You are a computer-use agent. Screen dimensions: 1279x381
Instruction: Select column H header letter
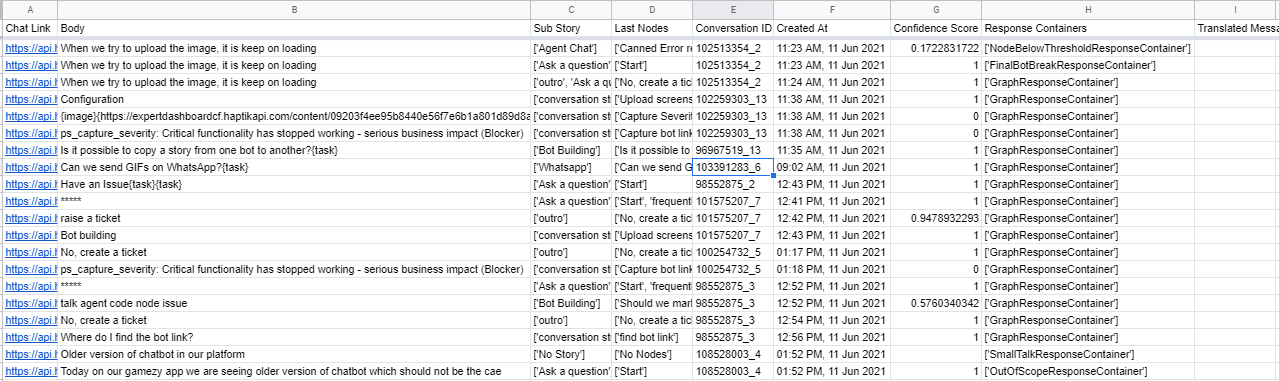[1087, 9]
